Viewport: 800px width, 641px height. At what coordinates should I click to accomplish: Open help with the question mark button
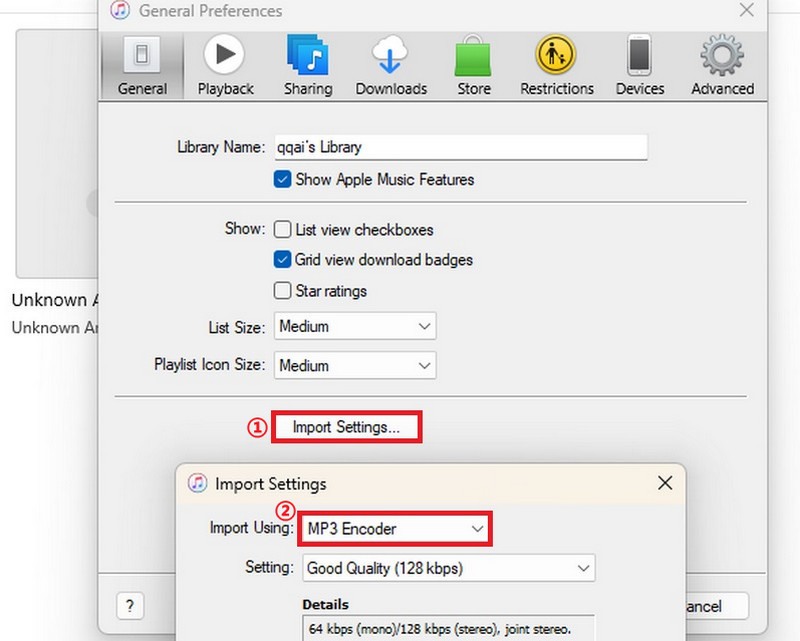[x=130, y=606]
